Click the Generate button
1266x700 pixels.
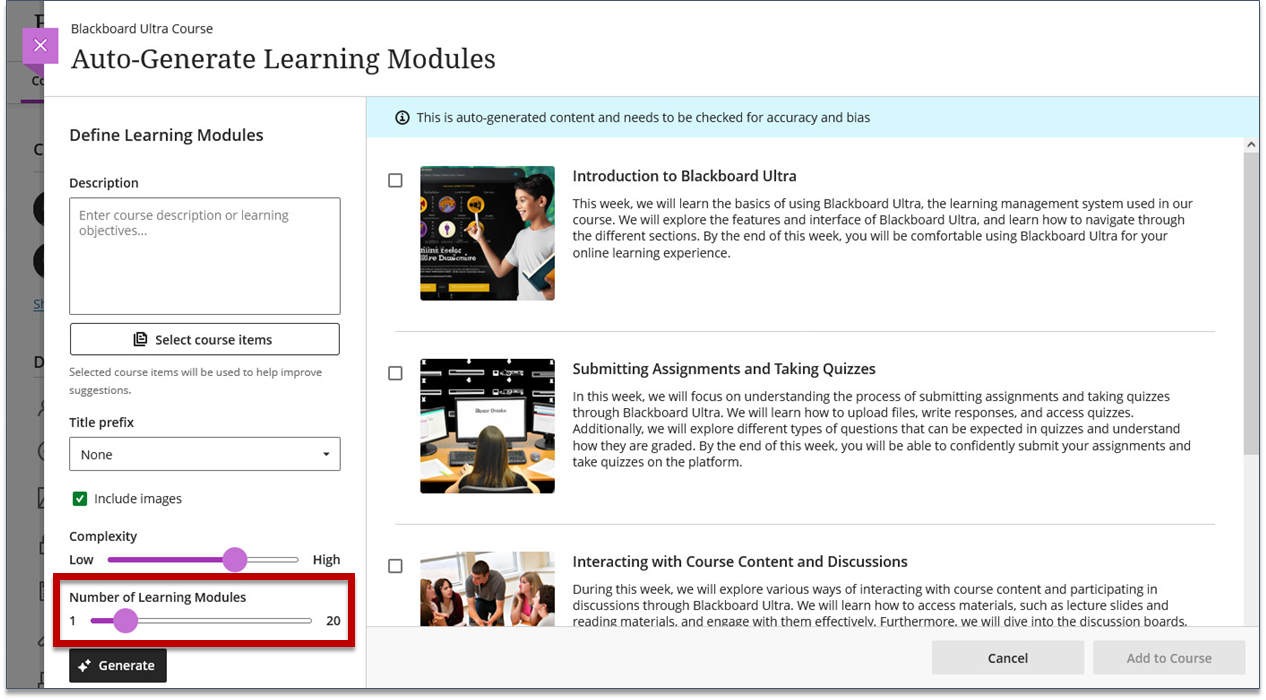click(x=118, y=665)
